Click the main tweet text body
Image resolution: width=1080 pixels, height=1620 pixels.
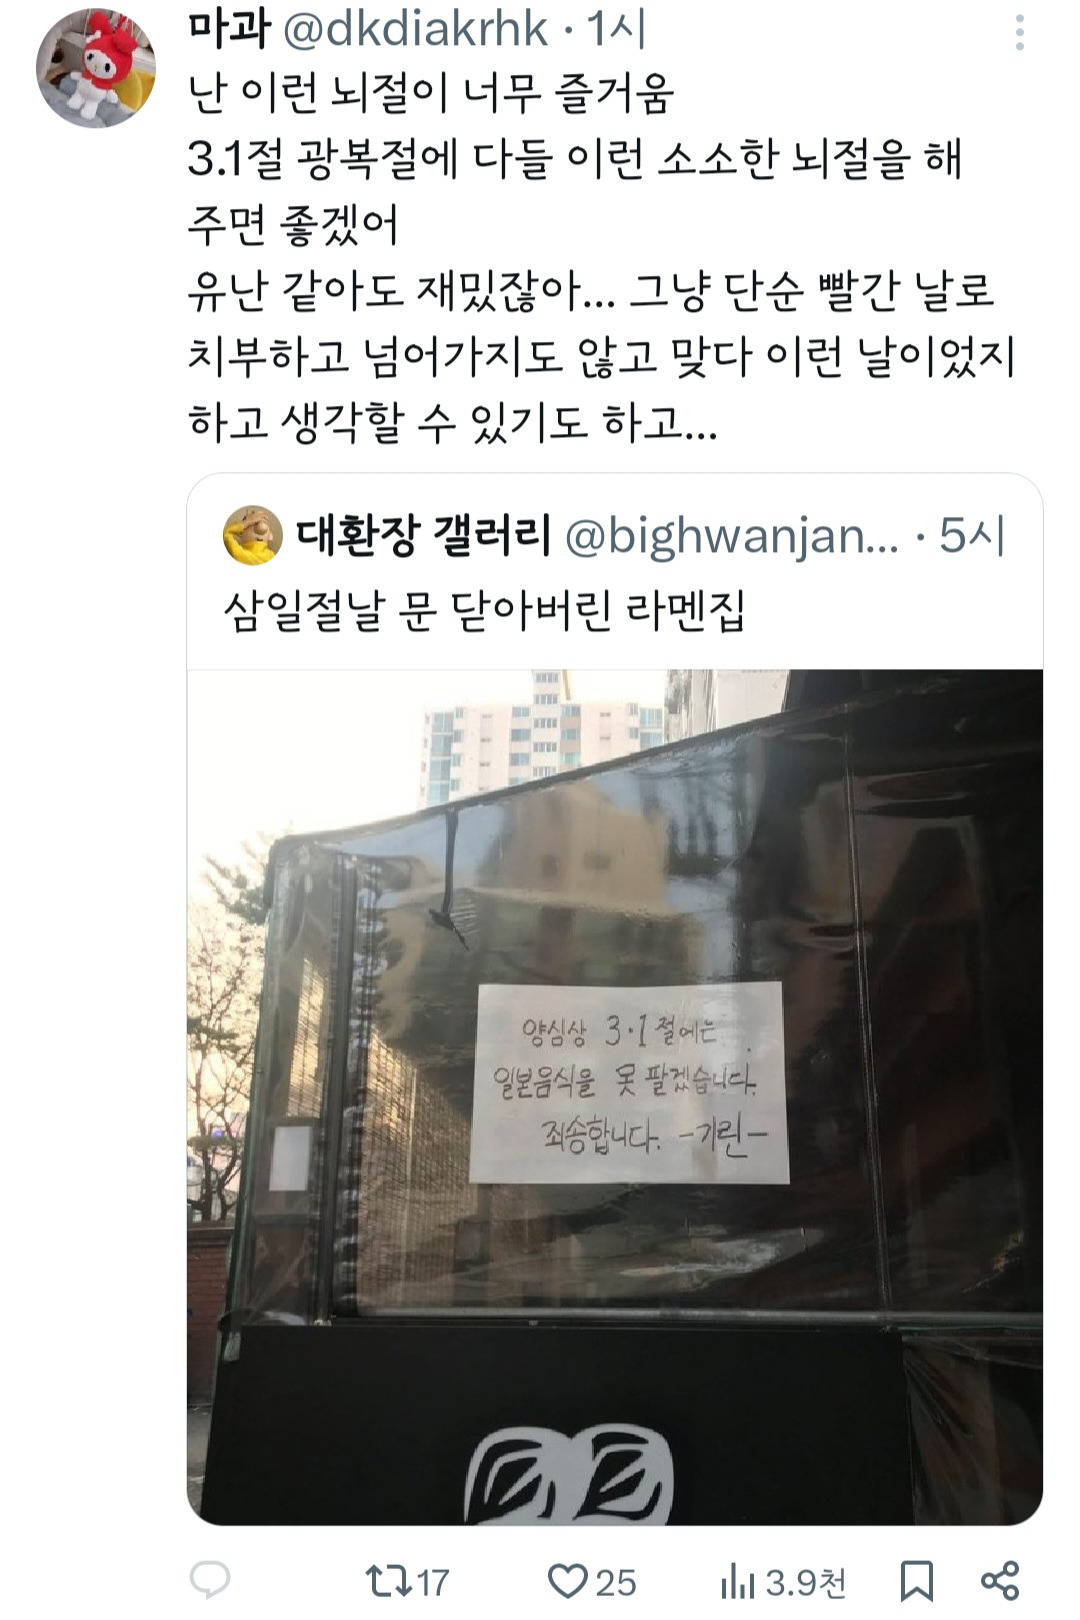point(602,258)
